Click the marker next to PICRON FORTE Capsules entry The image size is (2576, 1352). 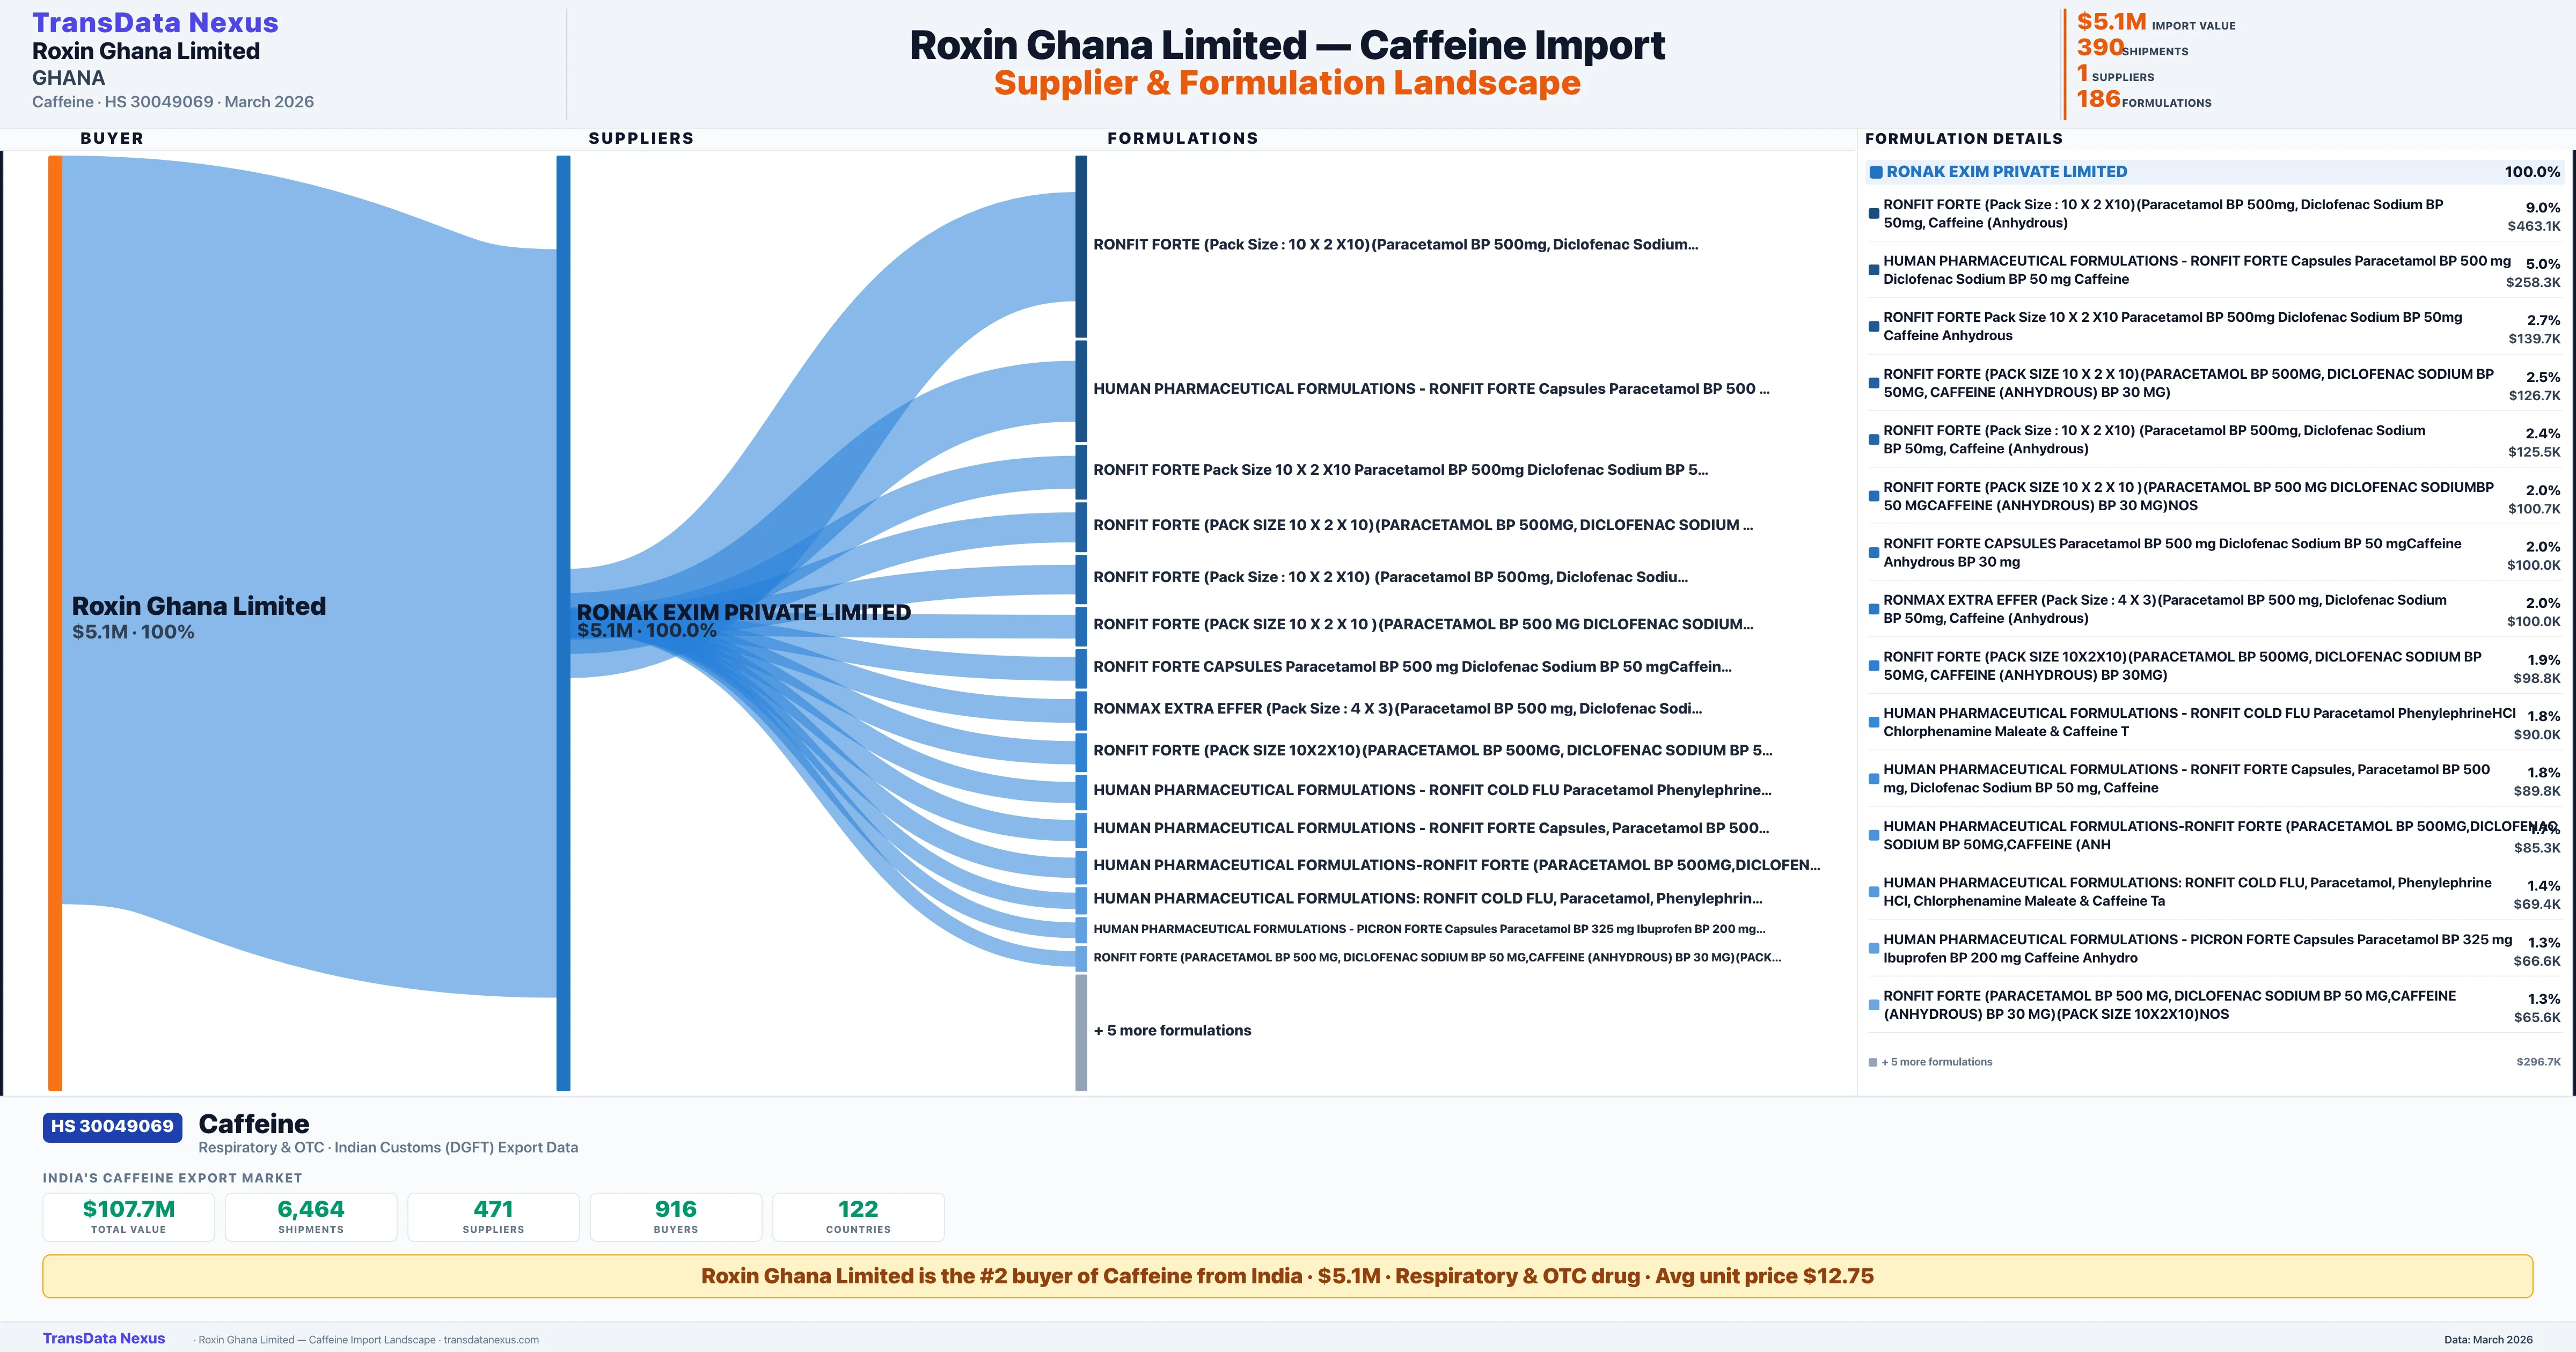click(1874, 947)
